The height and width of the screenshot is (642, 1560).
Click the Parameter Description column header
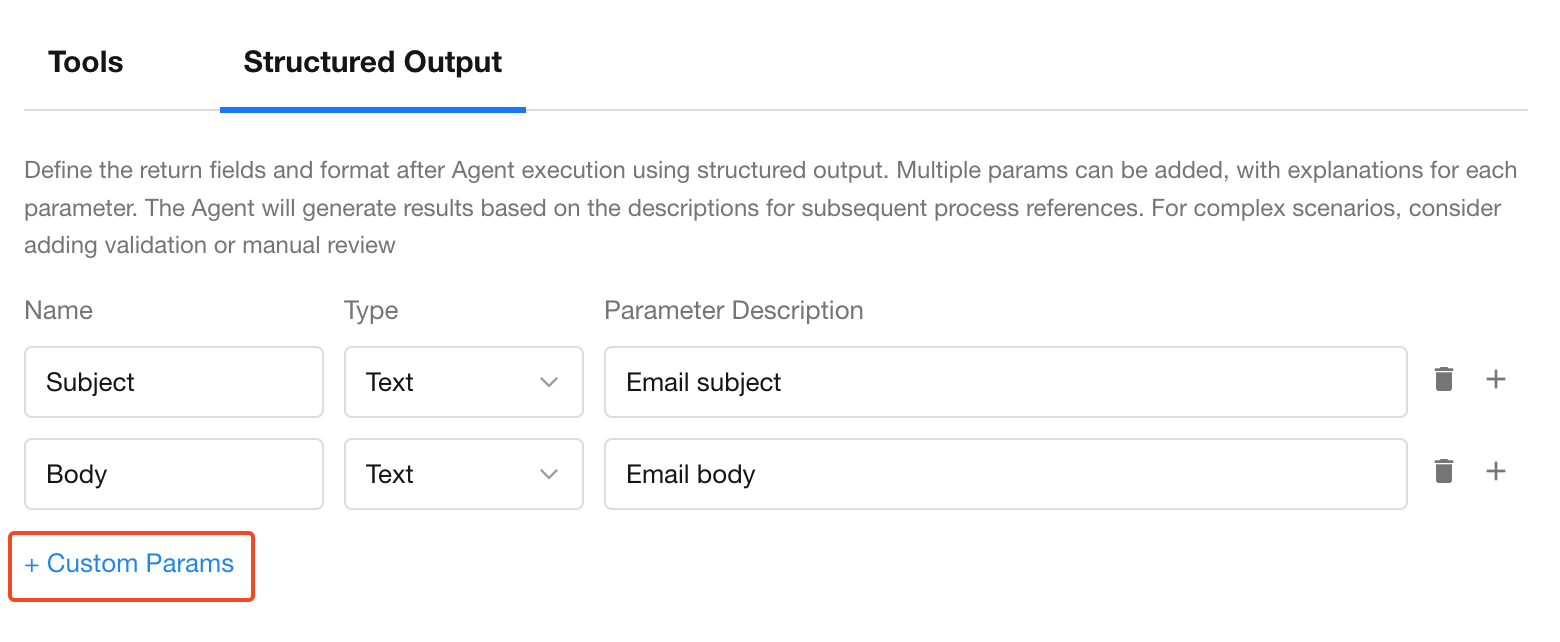point(733,310)
